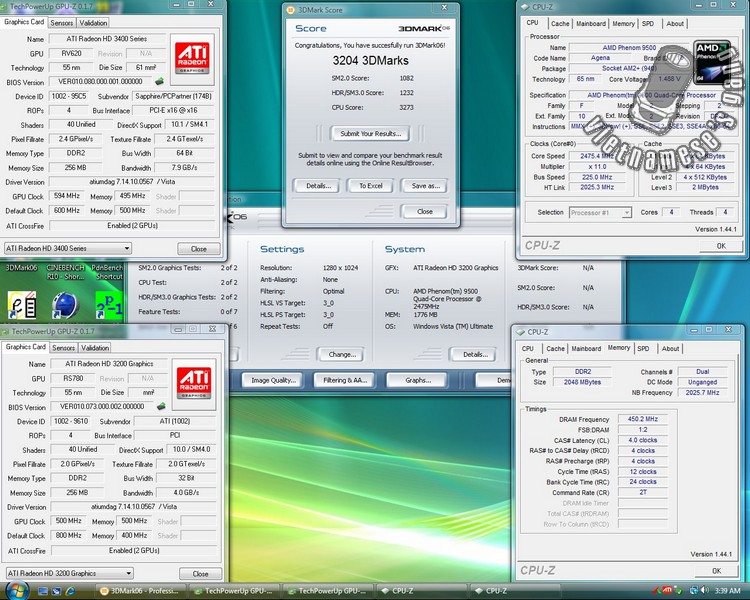The height and width of the screenshot is (600, 750).
Task: Open Validation tab in upper GPU-Z window
Action: [93, 23]
